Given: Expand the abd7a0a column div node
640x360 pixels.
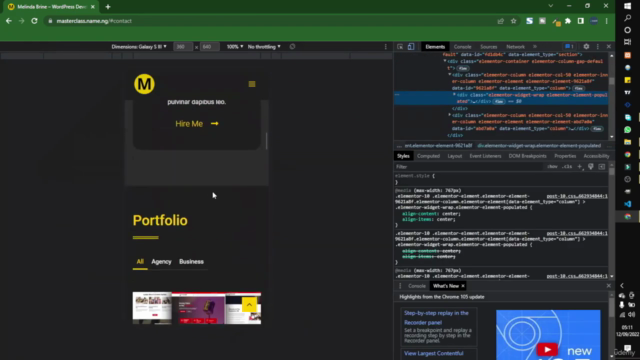Looking at the screenshot, I should tap(450, 115).
